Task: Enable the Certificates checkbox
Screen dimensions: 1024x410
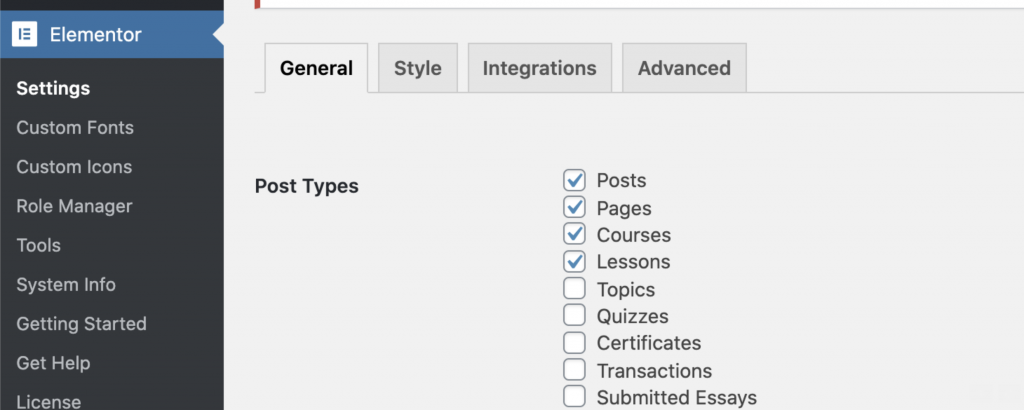Action: click(x=574, y=343)
